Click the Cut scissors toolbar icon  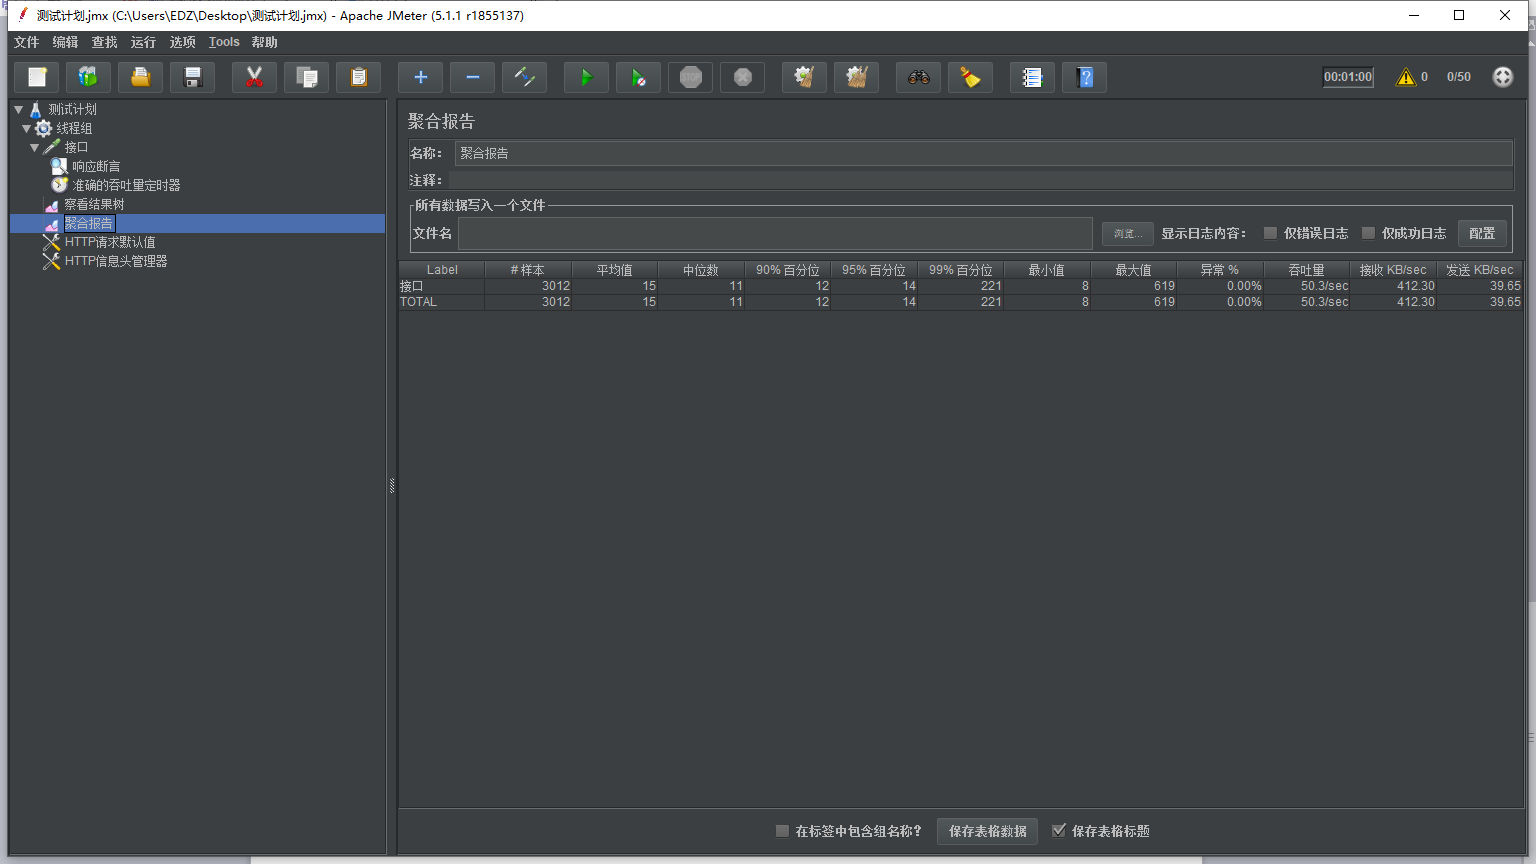click(x=254, y=77)
